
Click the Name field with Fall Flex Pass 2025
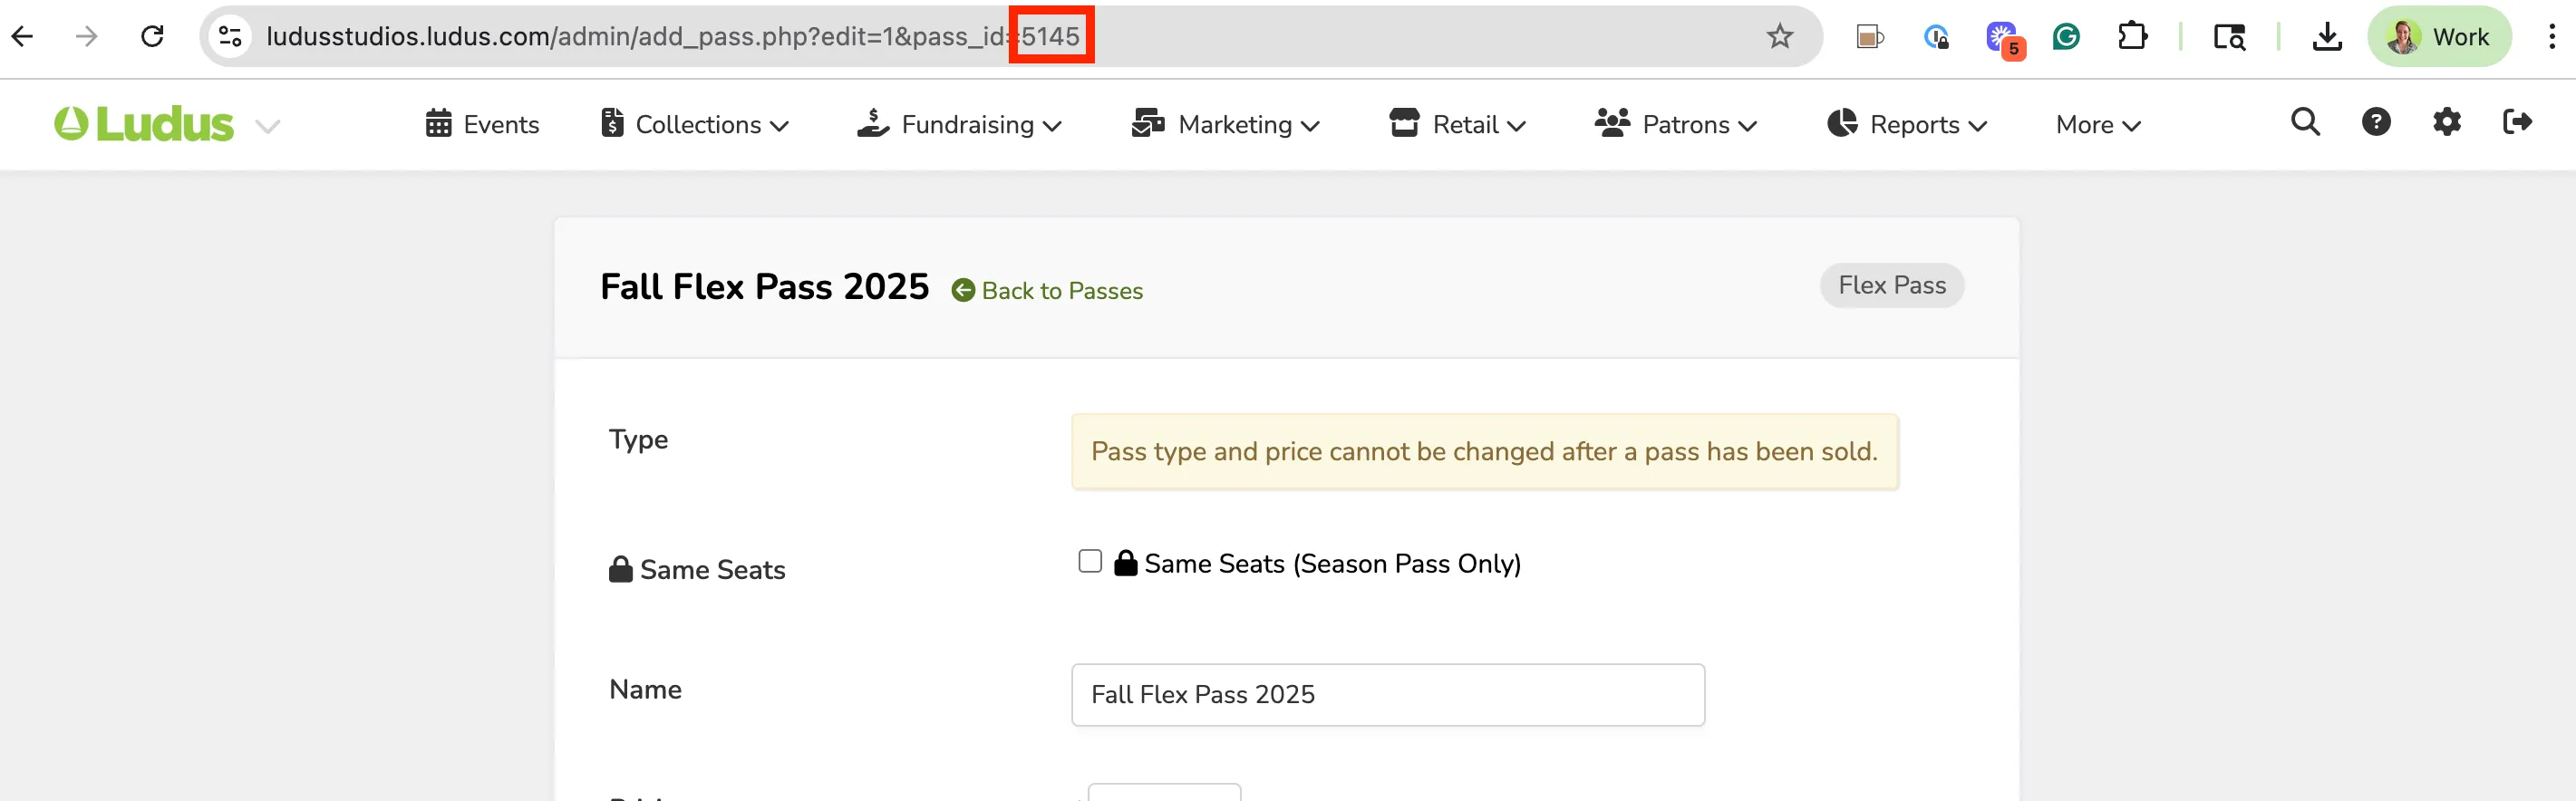(x=1388, y=694)
